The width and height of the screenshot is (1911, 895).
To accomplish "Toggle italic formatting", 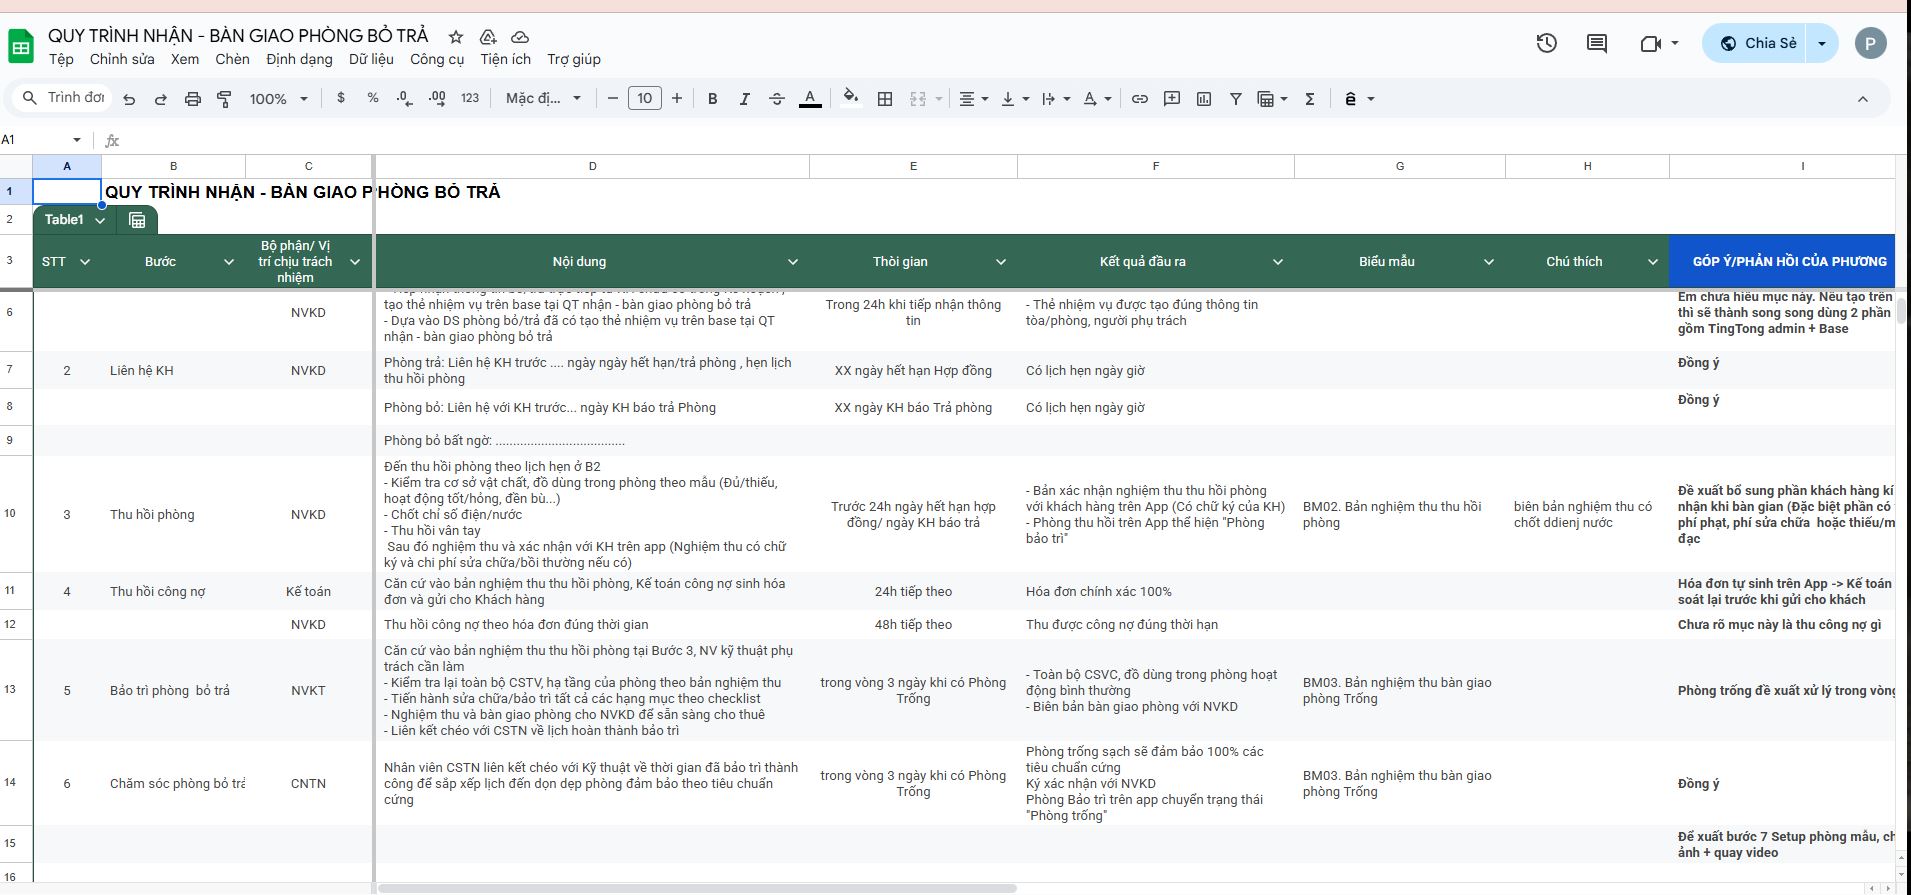I will click(x=744, y=98).
